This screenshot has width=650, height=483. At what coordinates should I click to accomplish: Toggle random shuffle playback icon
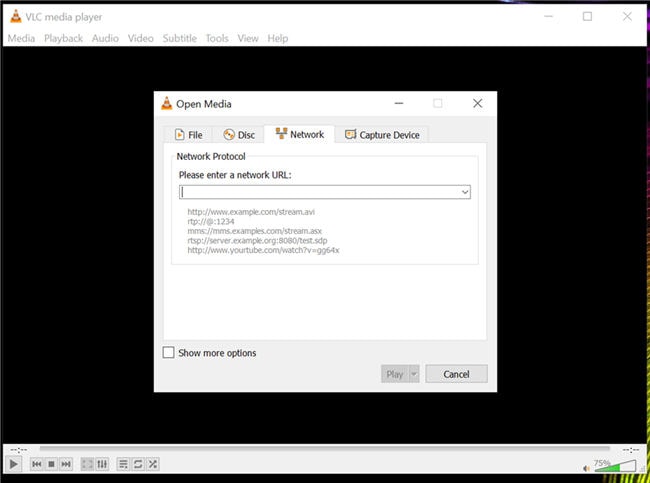153,464
